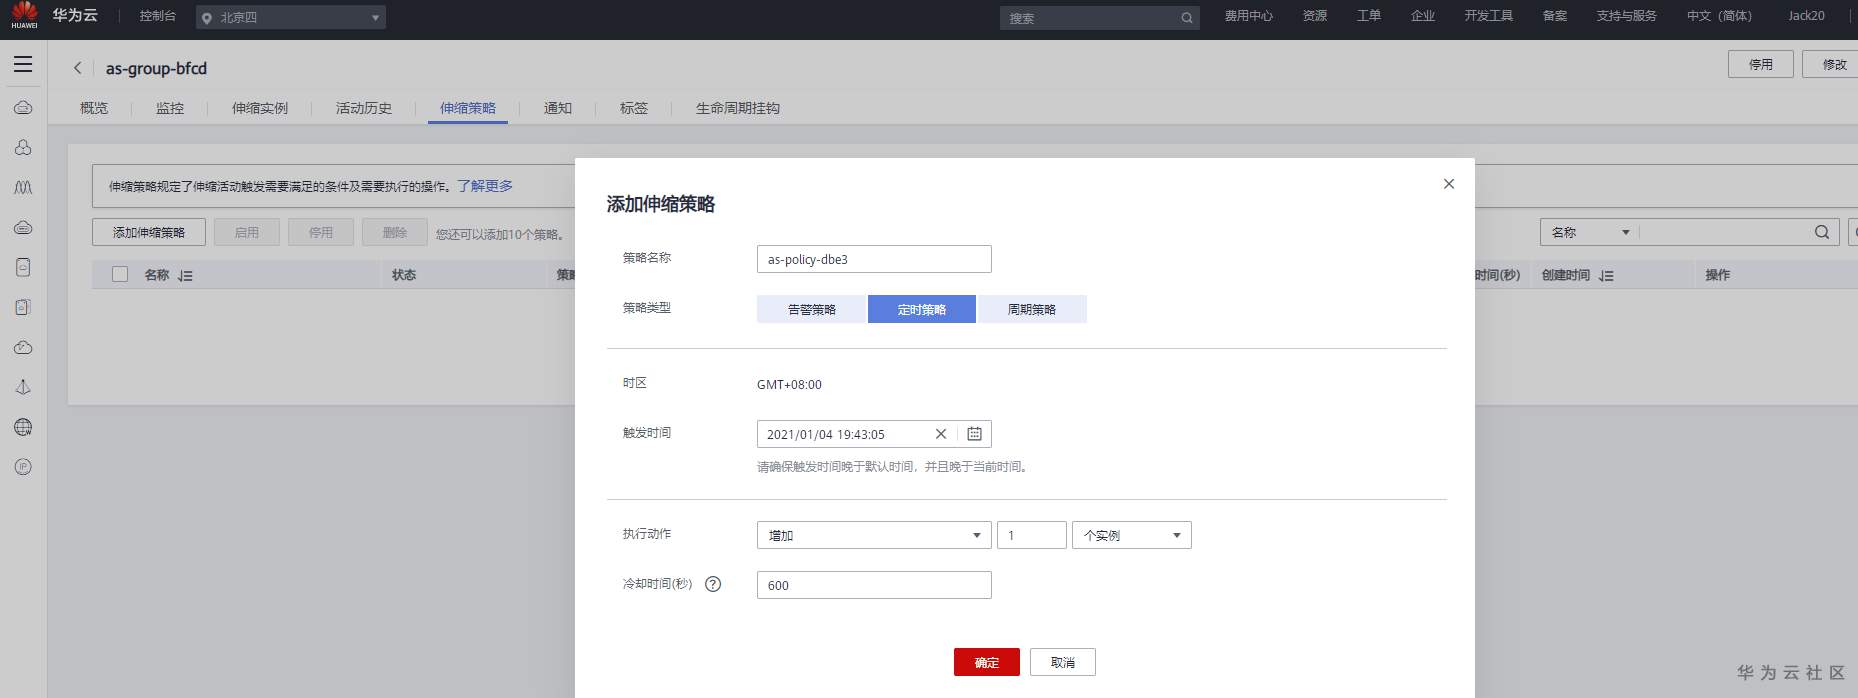Click the help icon next to 冷却时间(秒)
The image size is (1858, 698).
[x=713, y=584]
